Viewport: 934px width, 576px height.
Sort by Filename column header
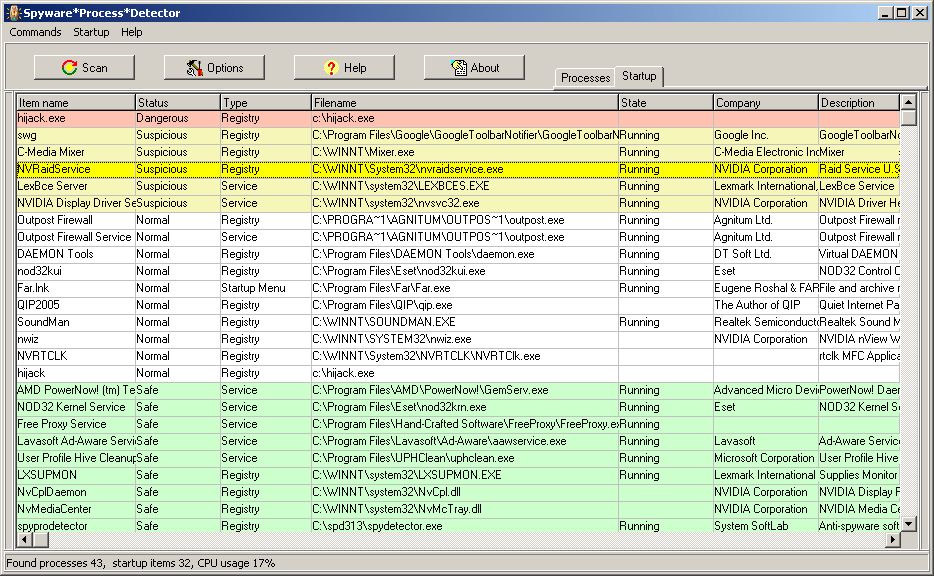coord(465,102)
